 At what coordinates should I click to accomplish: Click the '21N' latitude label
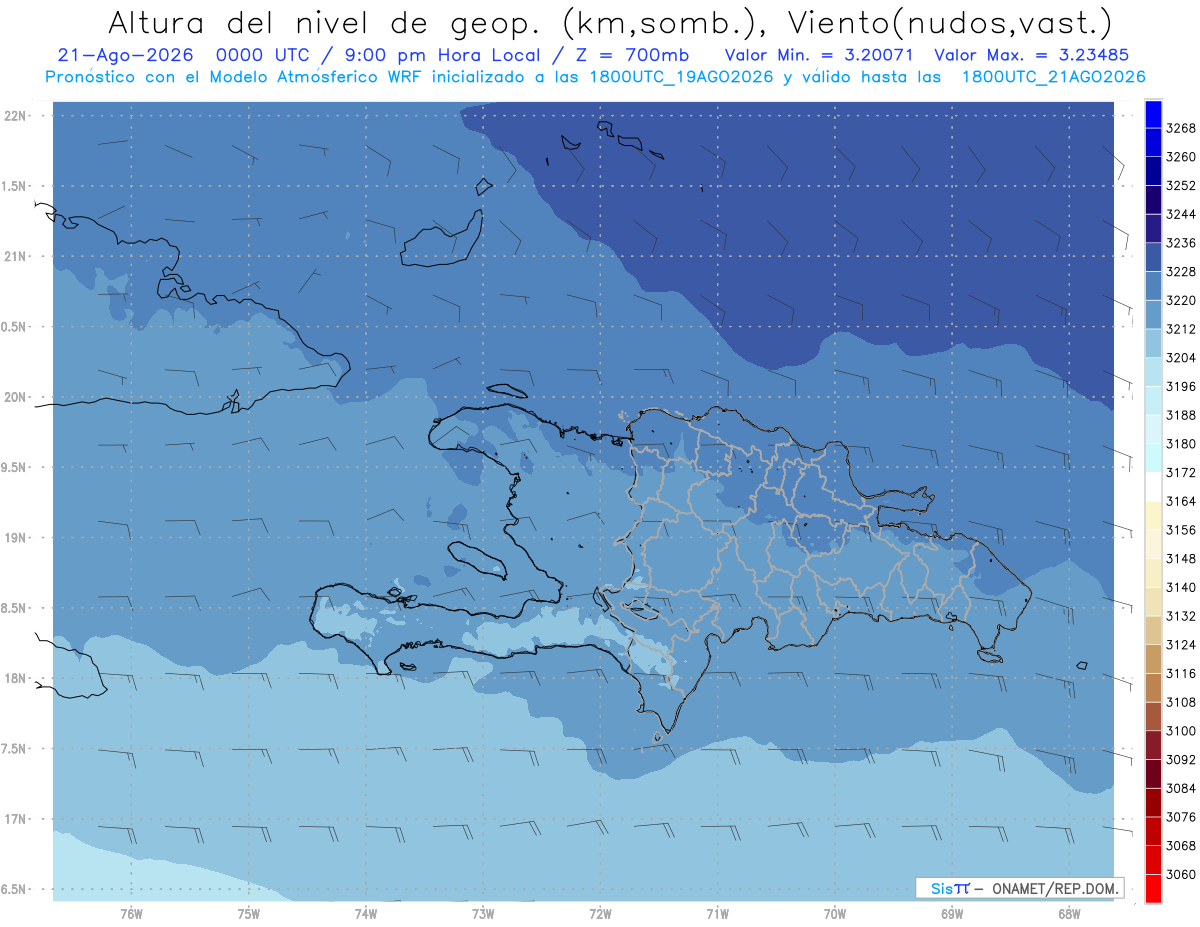15,257
